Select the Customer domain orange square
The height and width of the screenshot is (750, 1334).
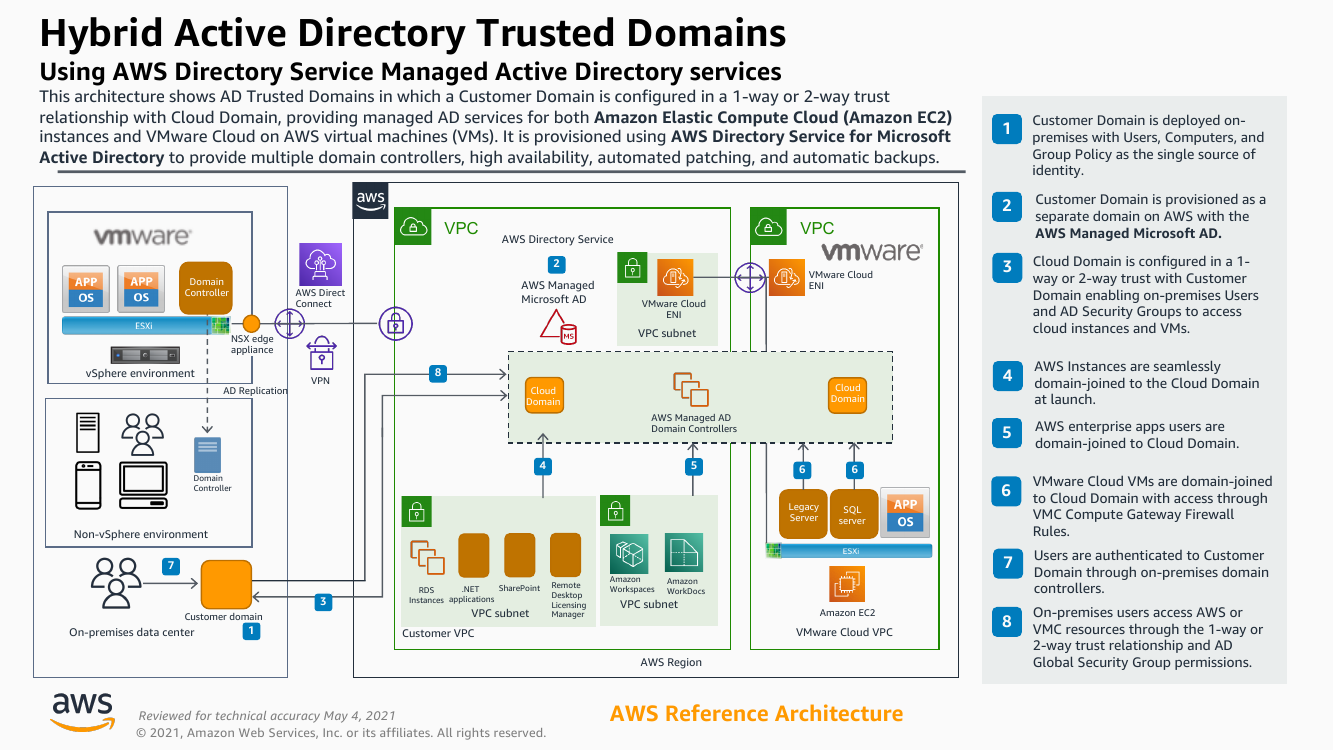click(226, 584)
